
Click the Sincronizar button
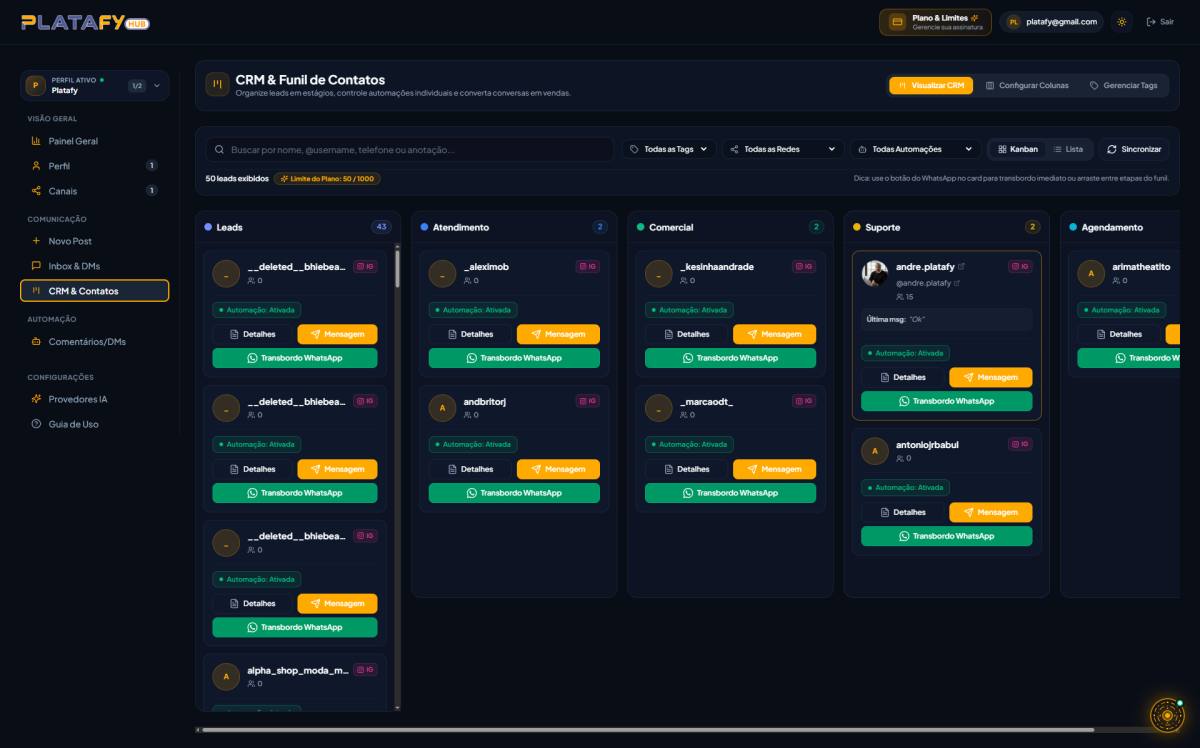coord(1134,149)
